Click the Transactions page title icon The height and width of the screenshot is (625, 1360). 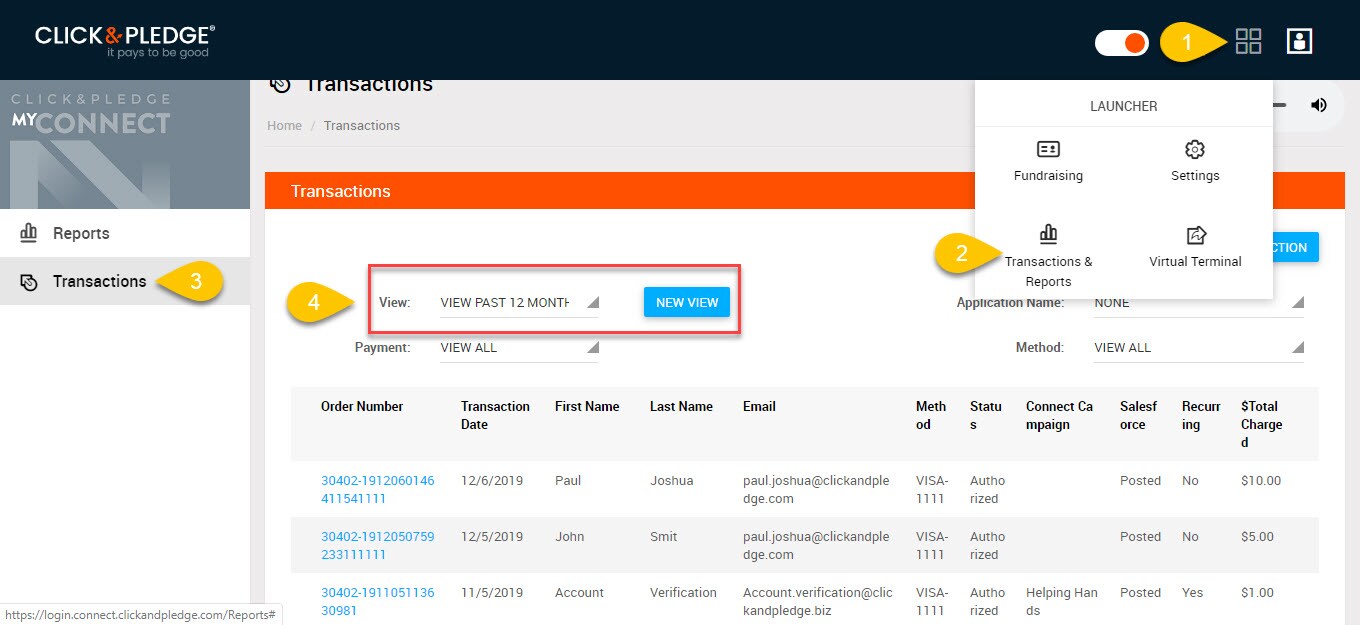pos(281,85)
